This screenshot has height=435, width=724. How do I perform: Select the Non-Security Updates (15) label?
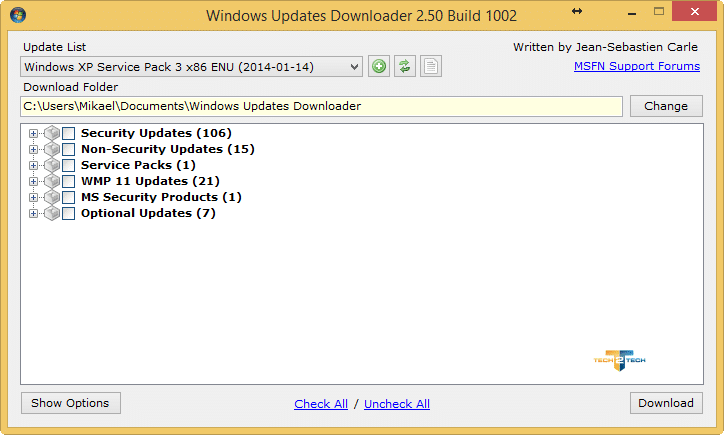168,149
